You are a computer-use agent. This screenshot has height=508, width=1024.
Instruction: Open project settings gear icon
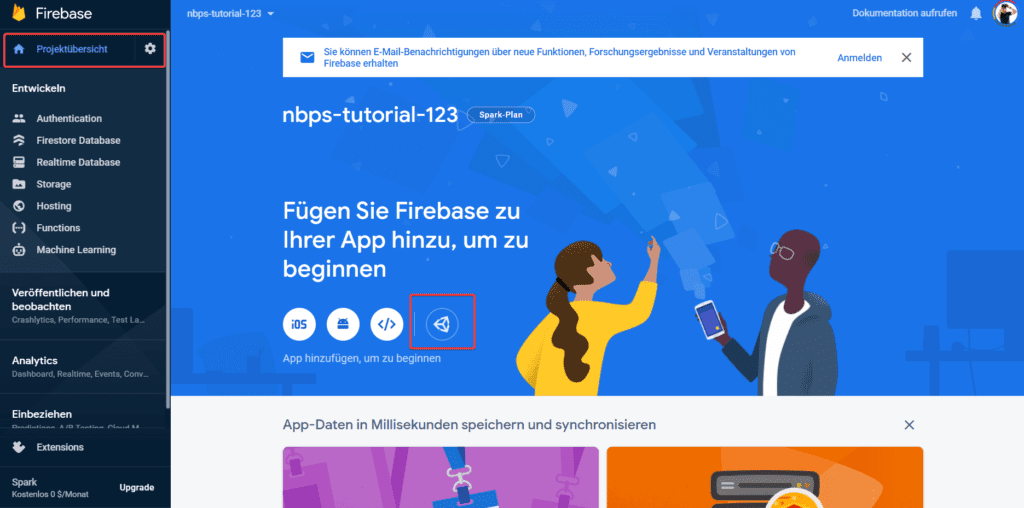[150, 48]
